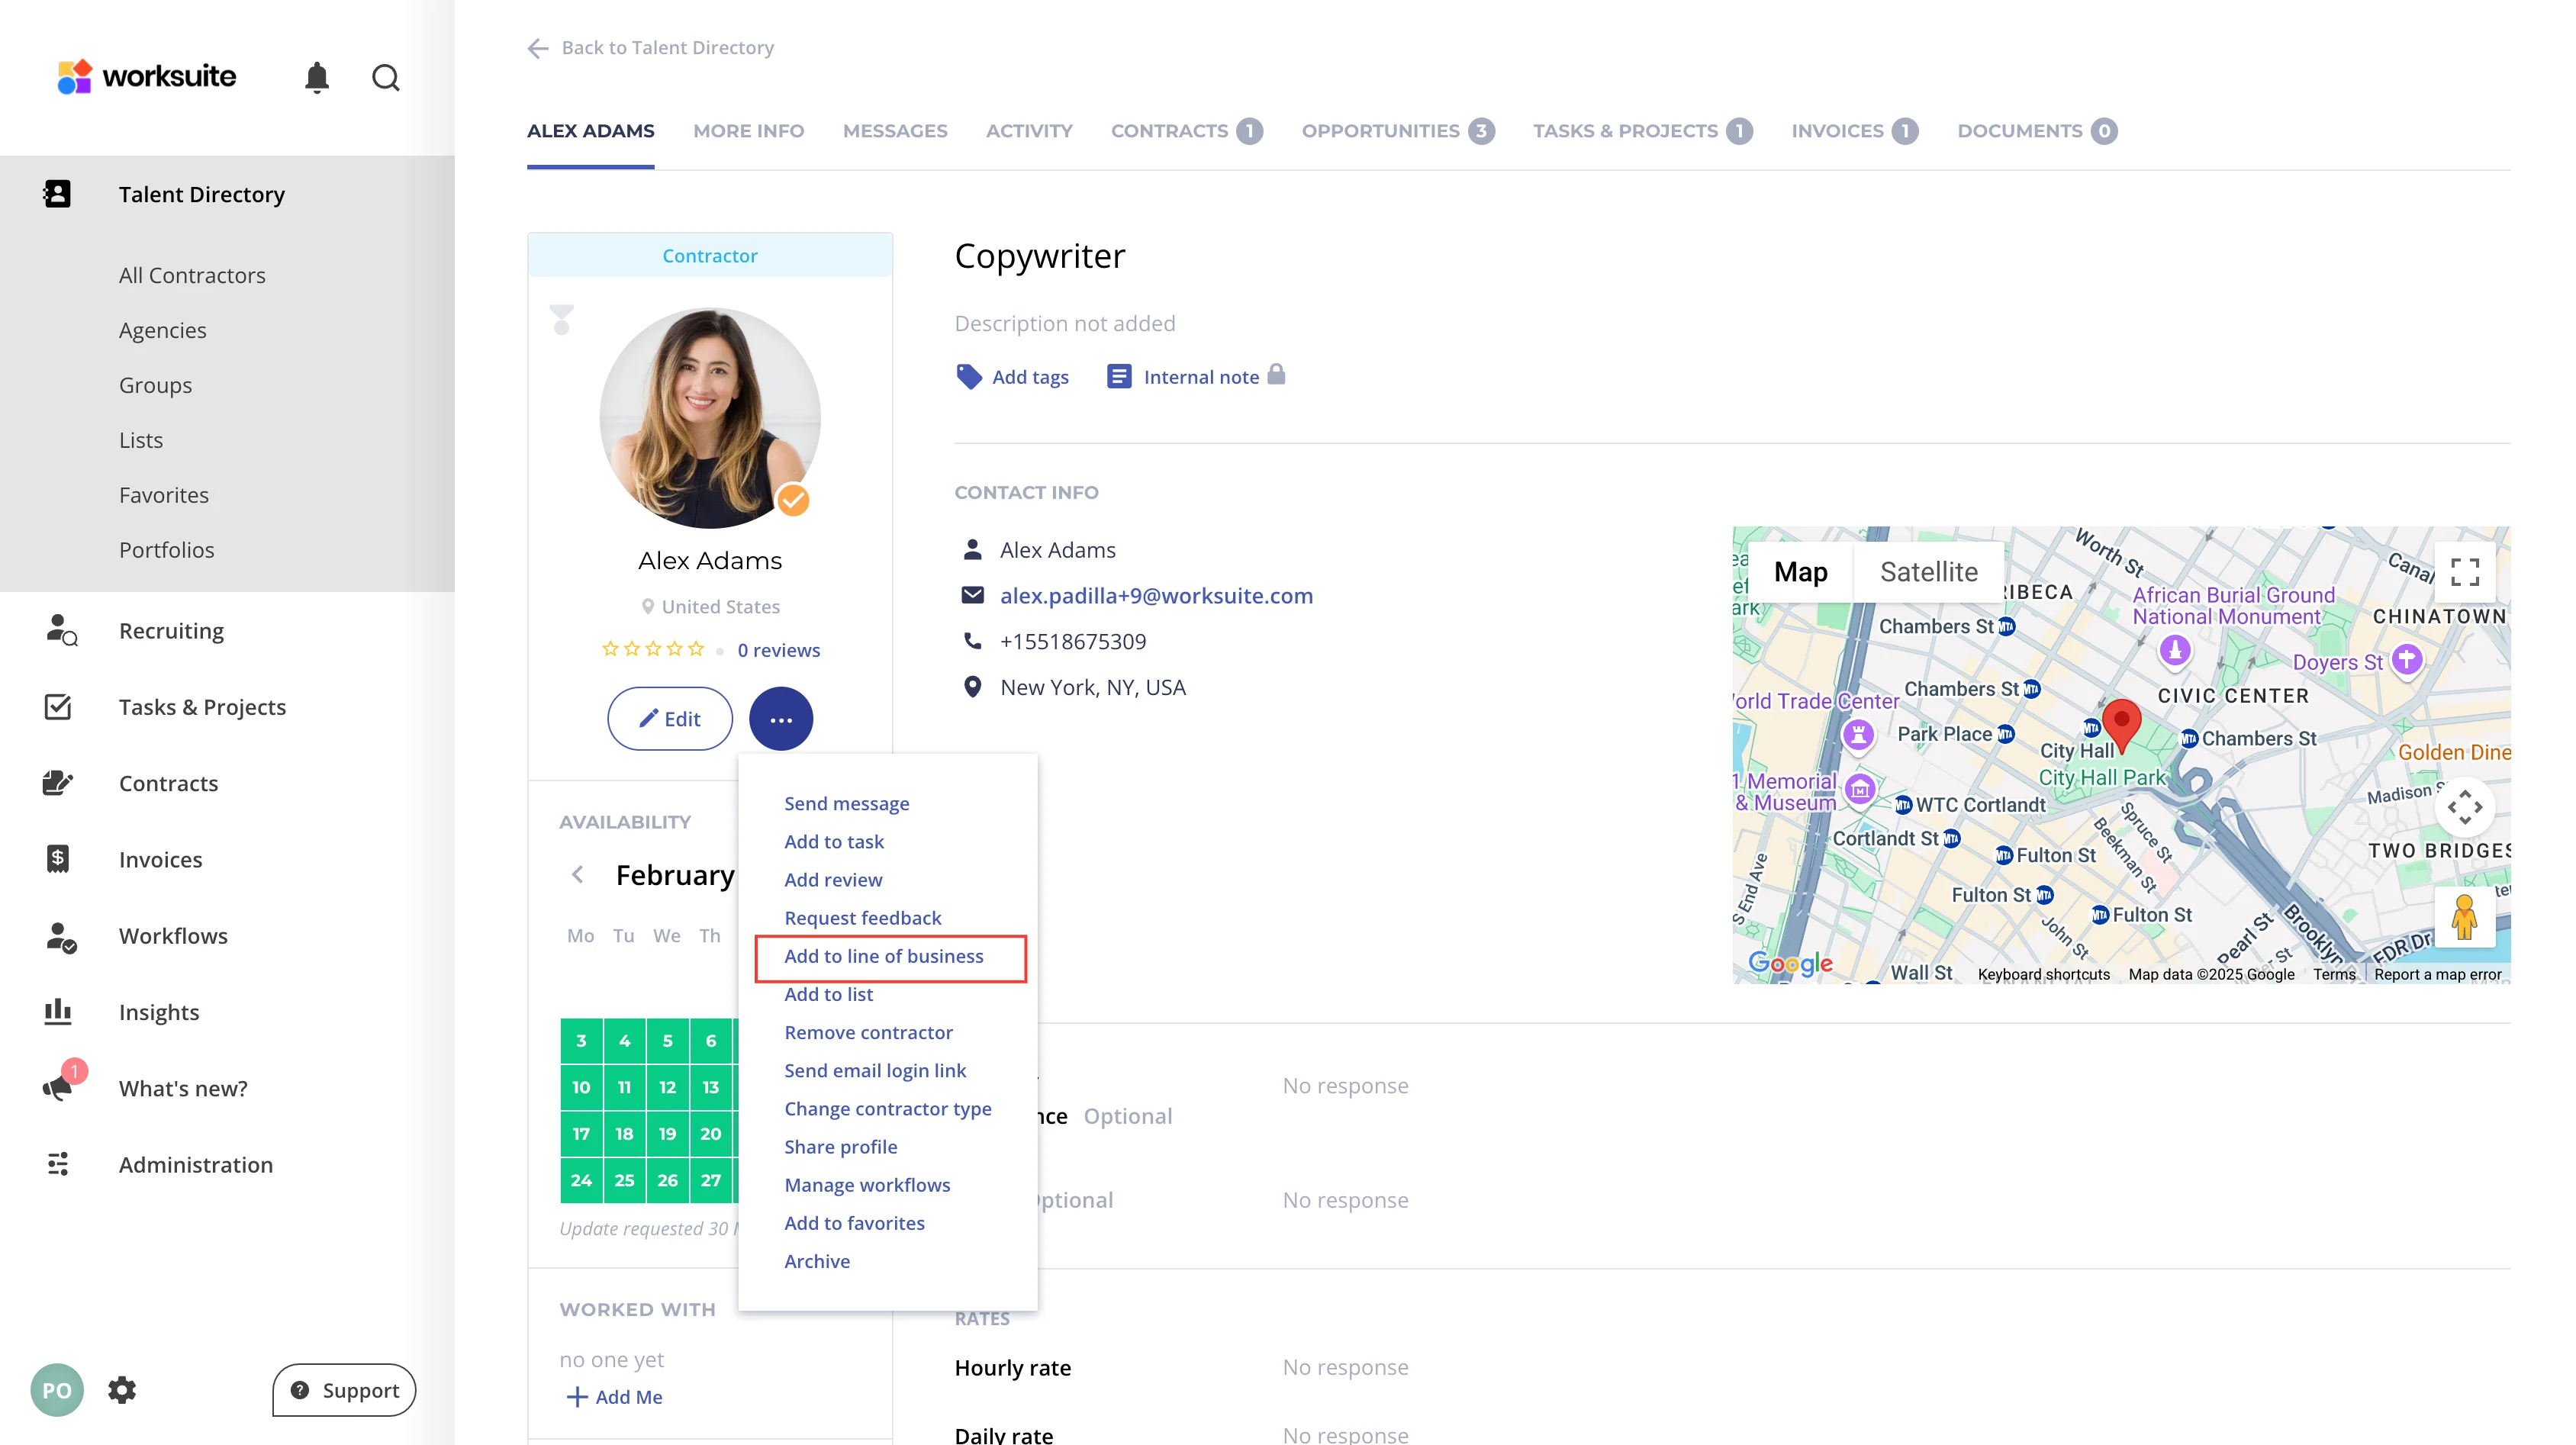Screen dimensions: 2576x1445
Task: Go to previous month in availability calendar
Action: (577, 874)
